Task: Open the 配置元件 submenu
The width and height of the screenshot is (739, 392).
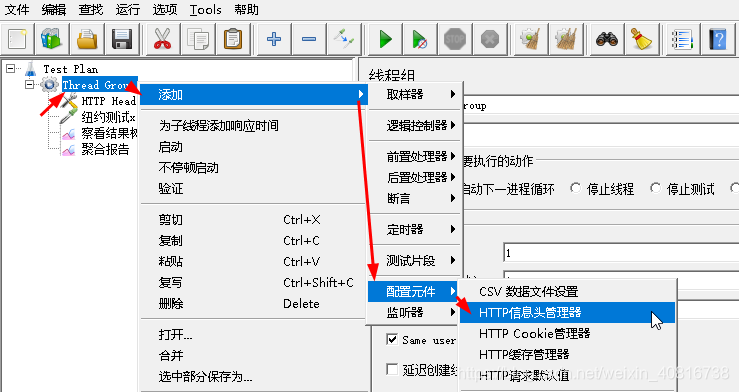Action: [414, 292]
